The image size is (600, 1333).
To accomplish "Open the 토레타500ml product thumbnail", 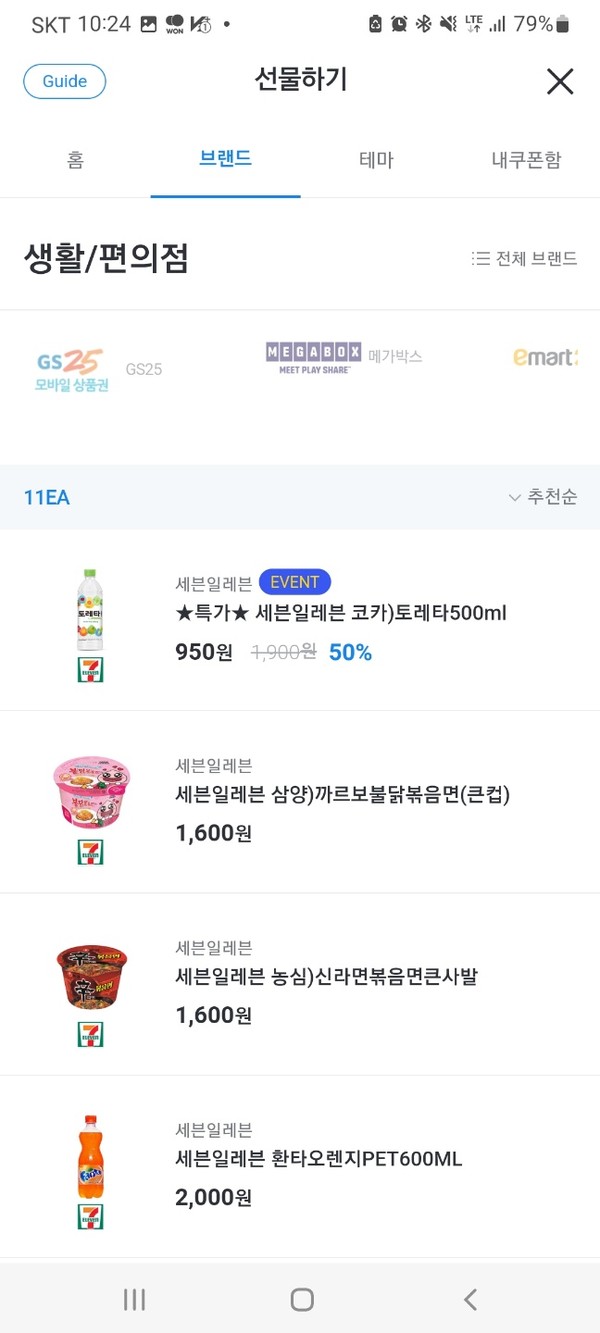I will (91, 611).
